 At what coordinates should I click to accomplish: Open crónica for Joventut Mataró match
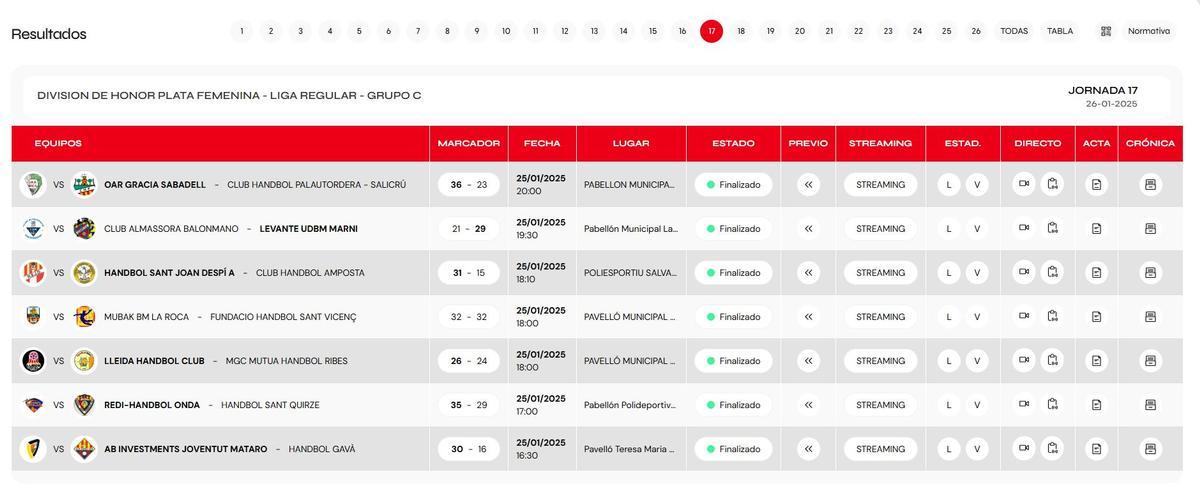1150,449
